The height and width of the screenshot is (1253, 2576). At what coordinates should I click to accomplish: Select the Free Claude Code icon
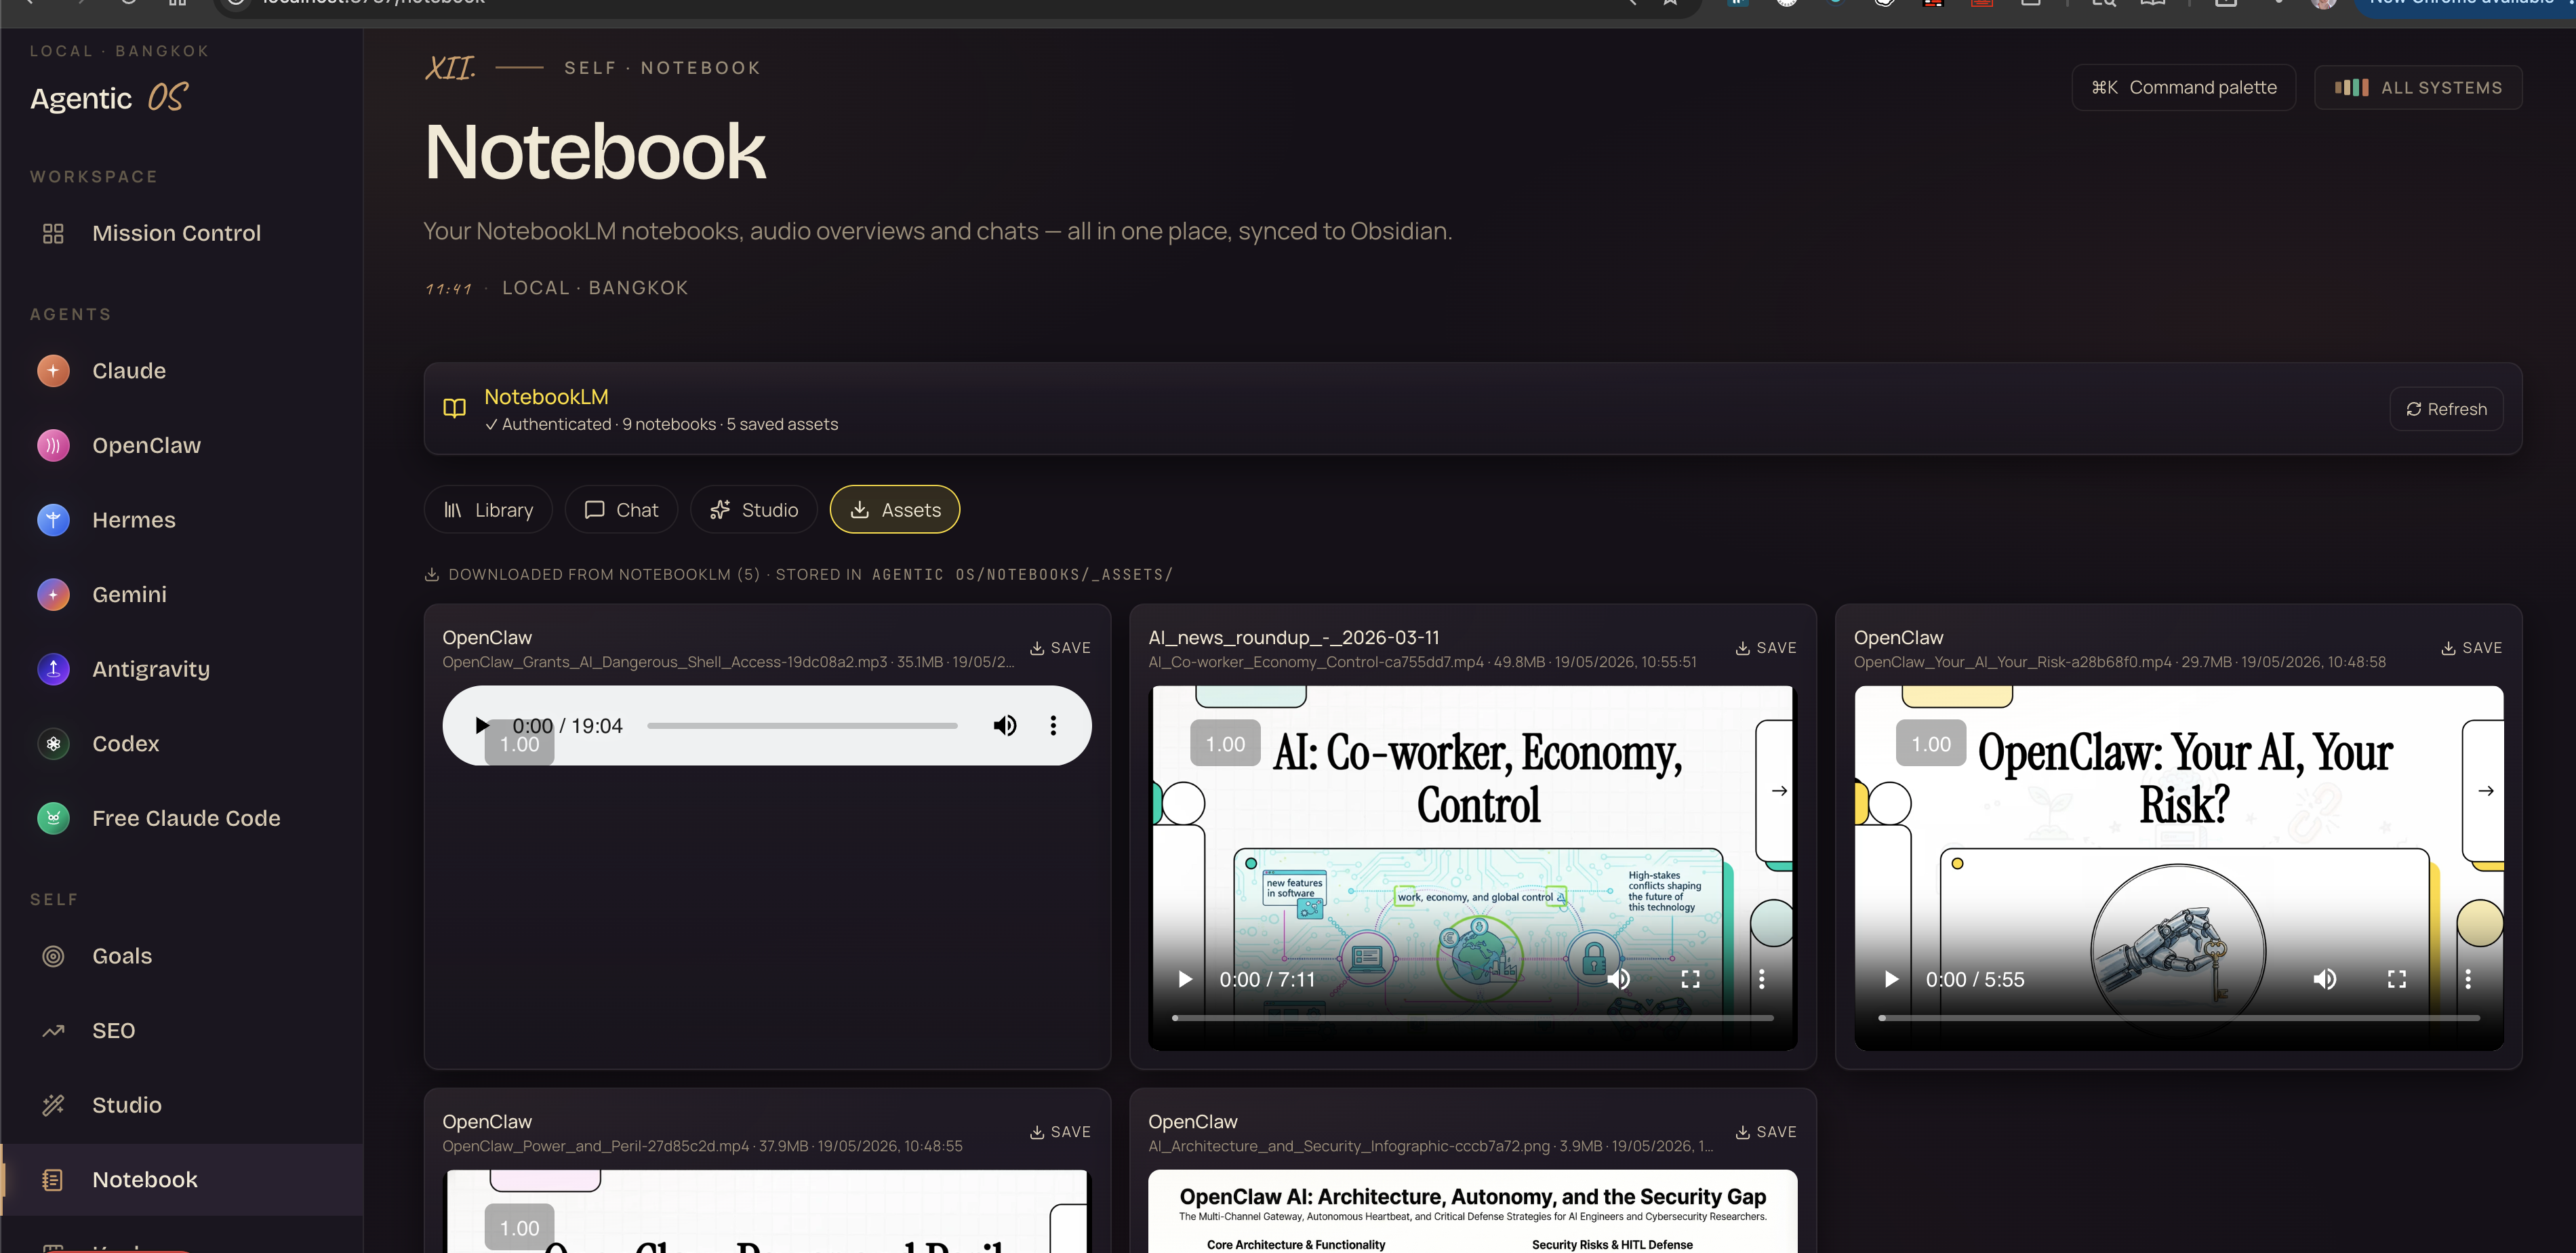[x=53, y=818]
